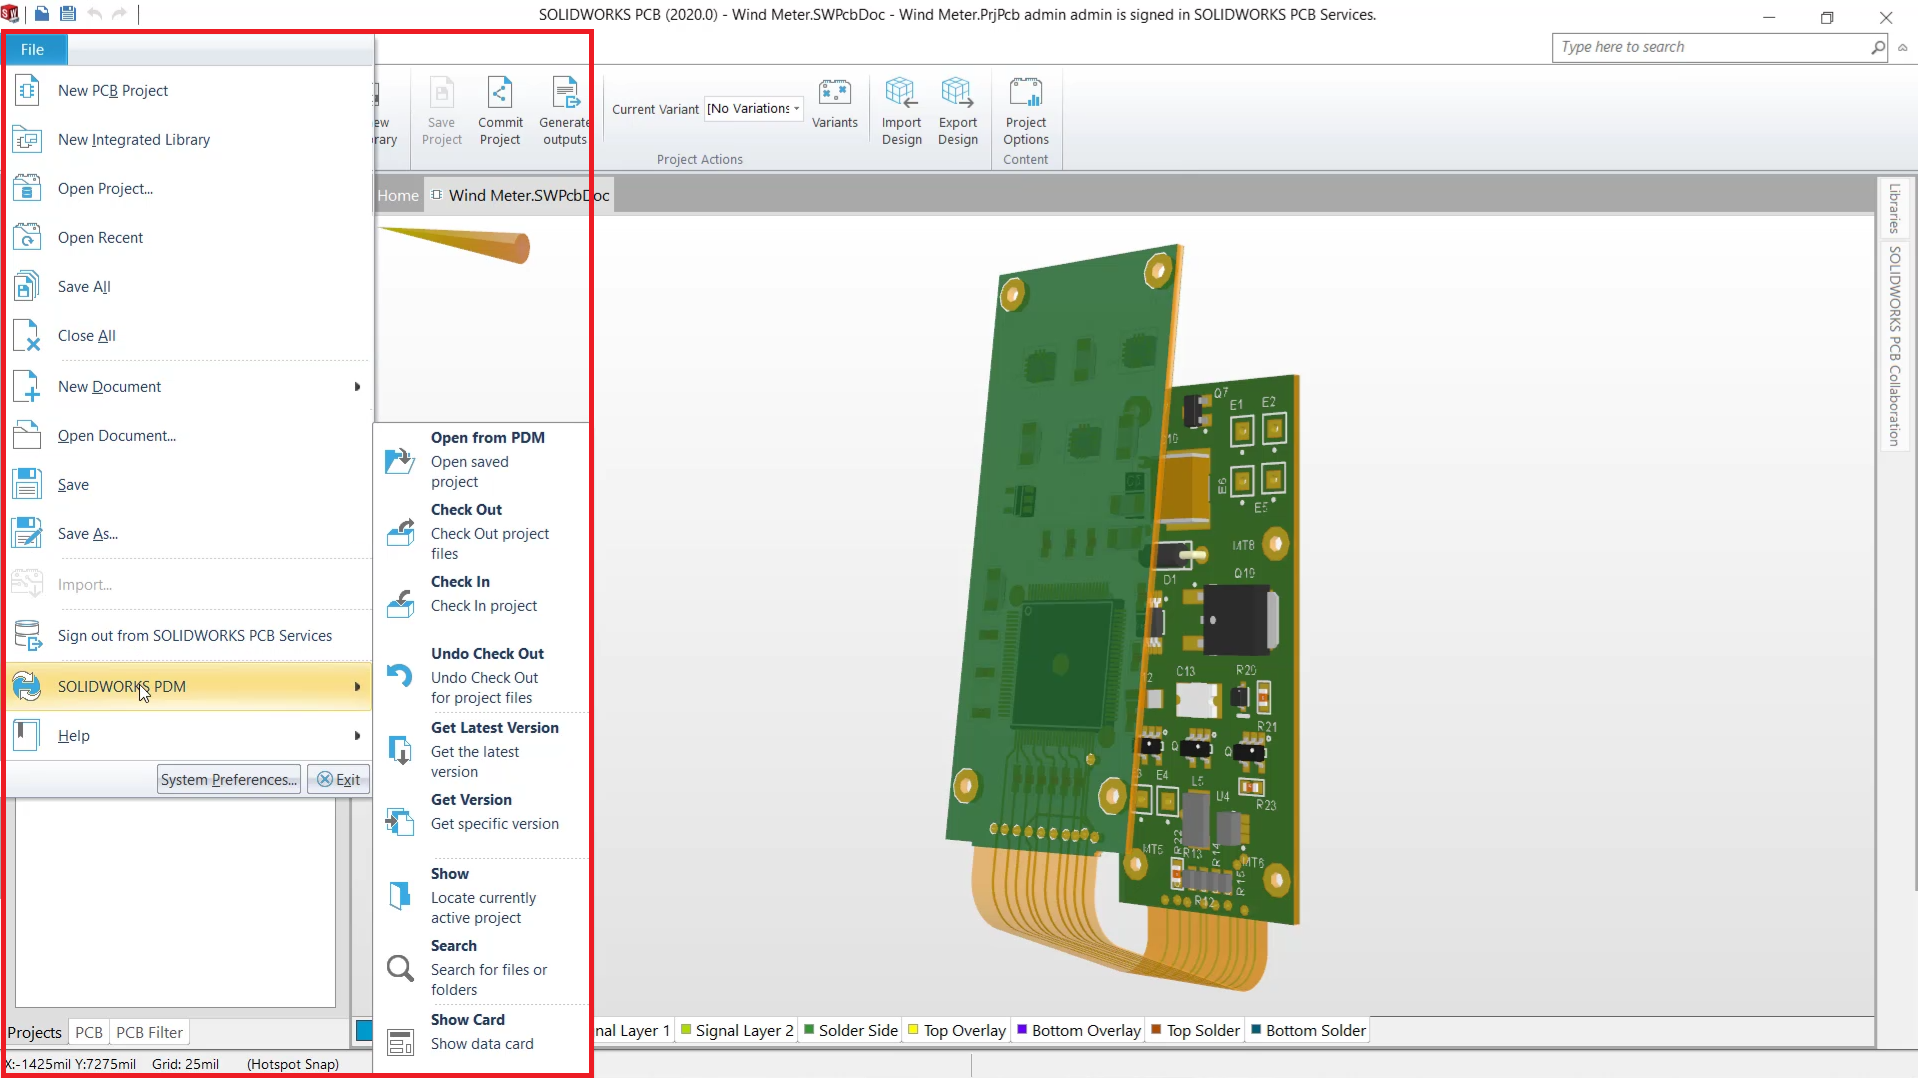The image size is (1918, 1078).
Task: Collapse the ribbon using the top-right chevron
Action: 1902,47
